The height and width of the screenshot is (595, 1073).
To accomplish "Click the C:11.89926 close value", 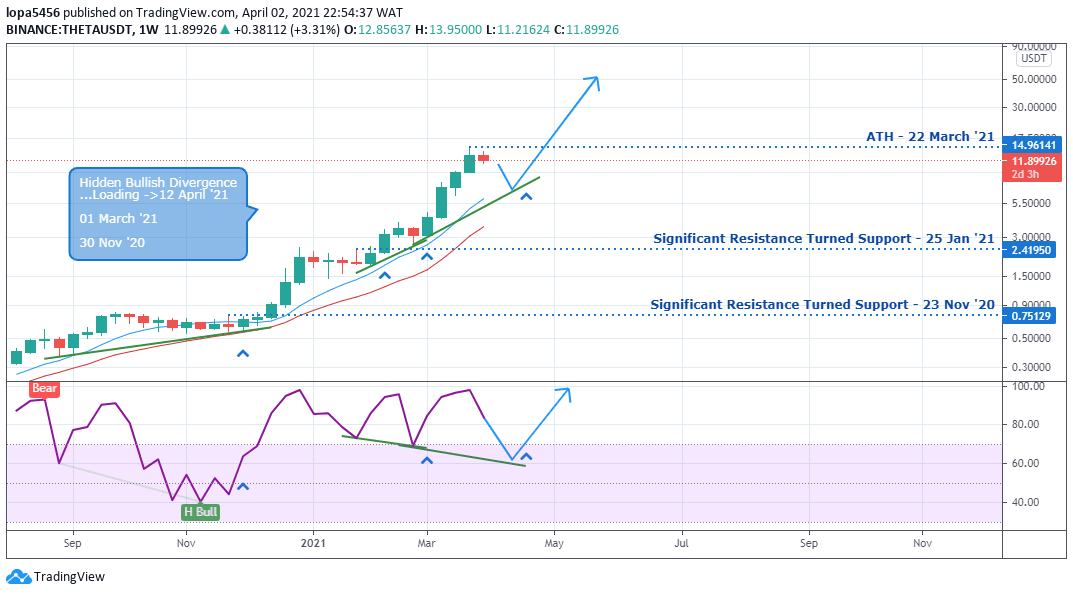I will (x=586, y=29).
